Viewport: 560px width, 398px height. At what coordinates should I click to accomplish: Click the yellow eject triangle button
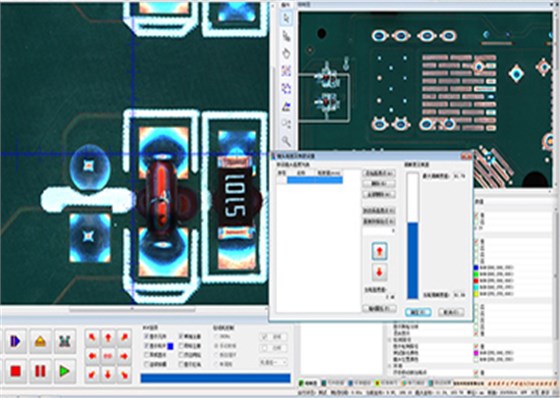pos(40,341)
